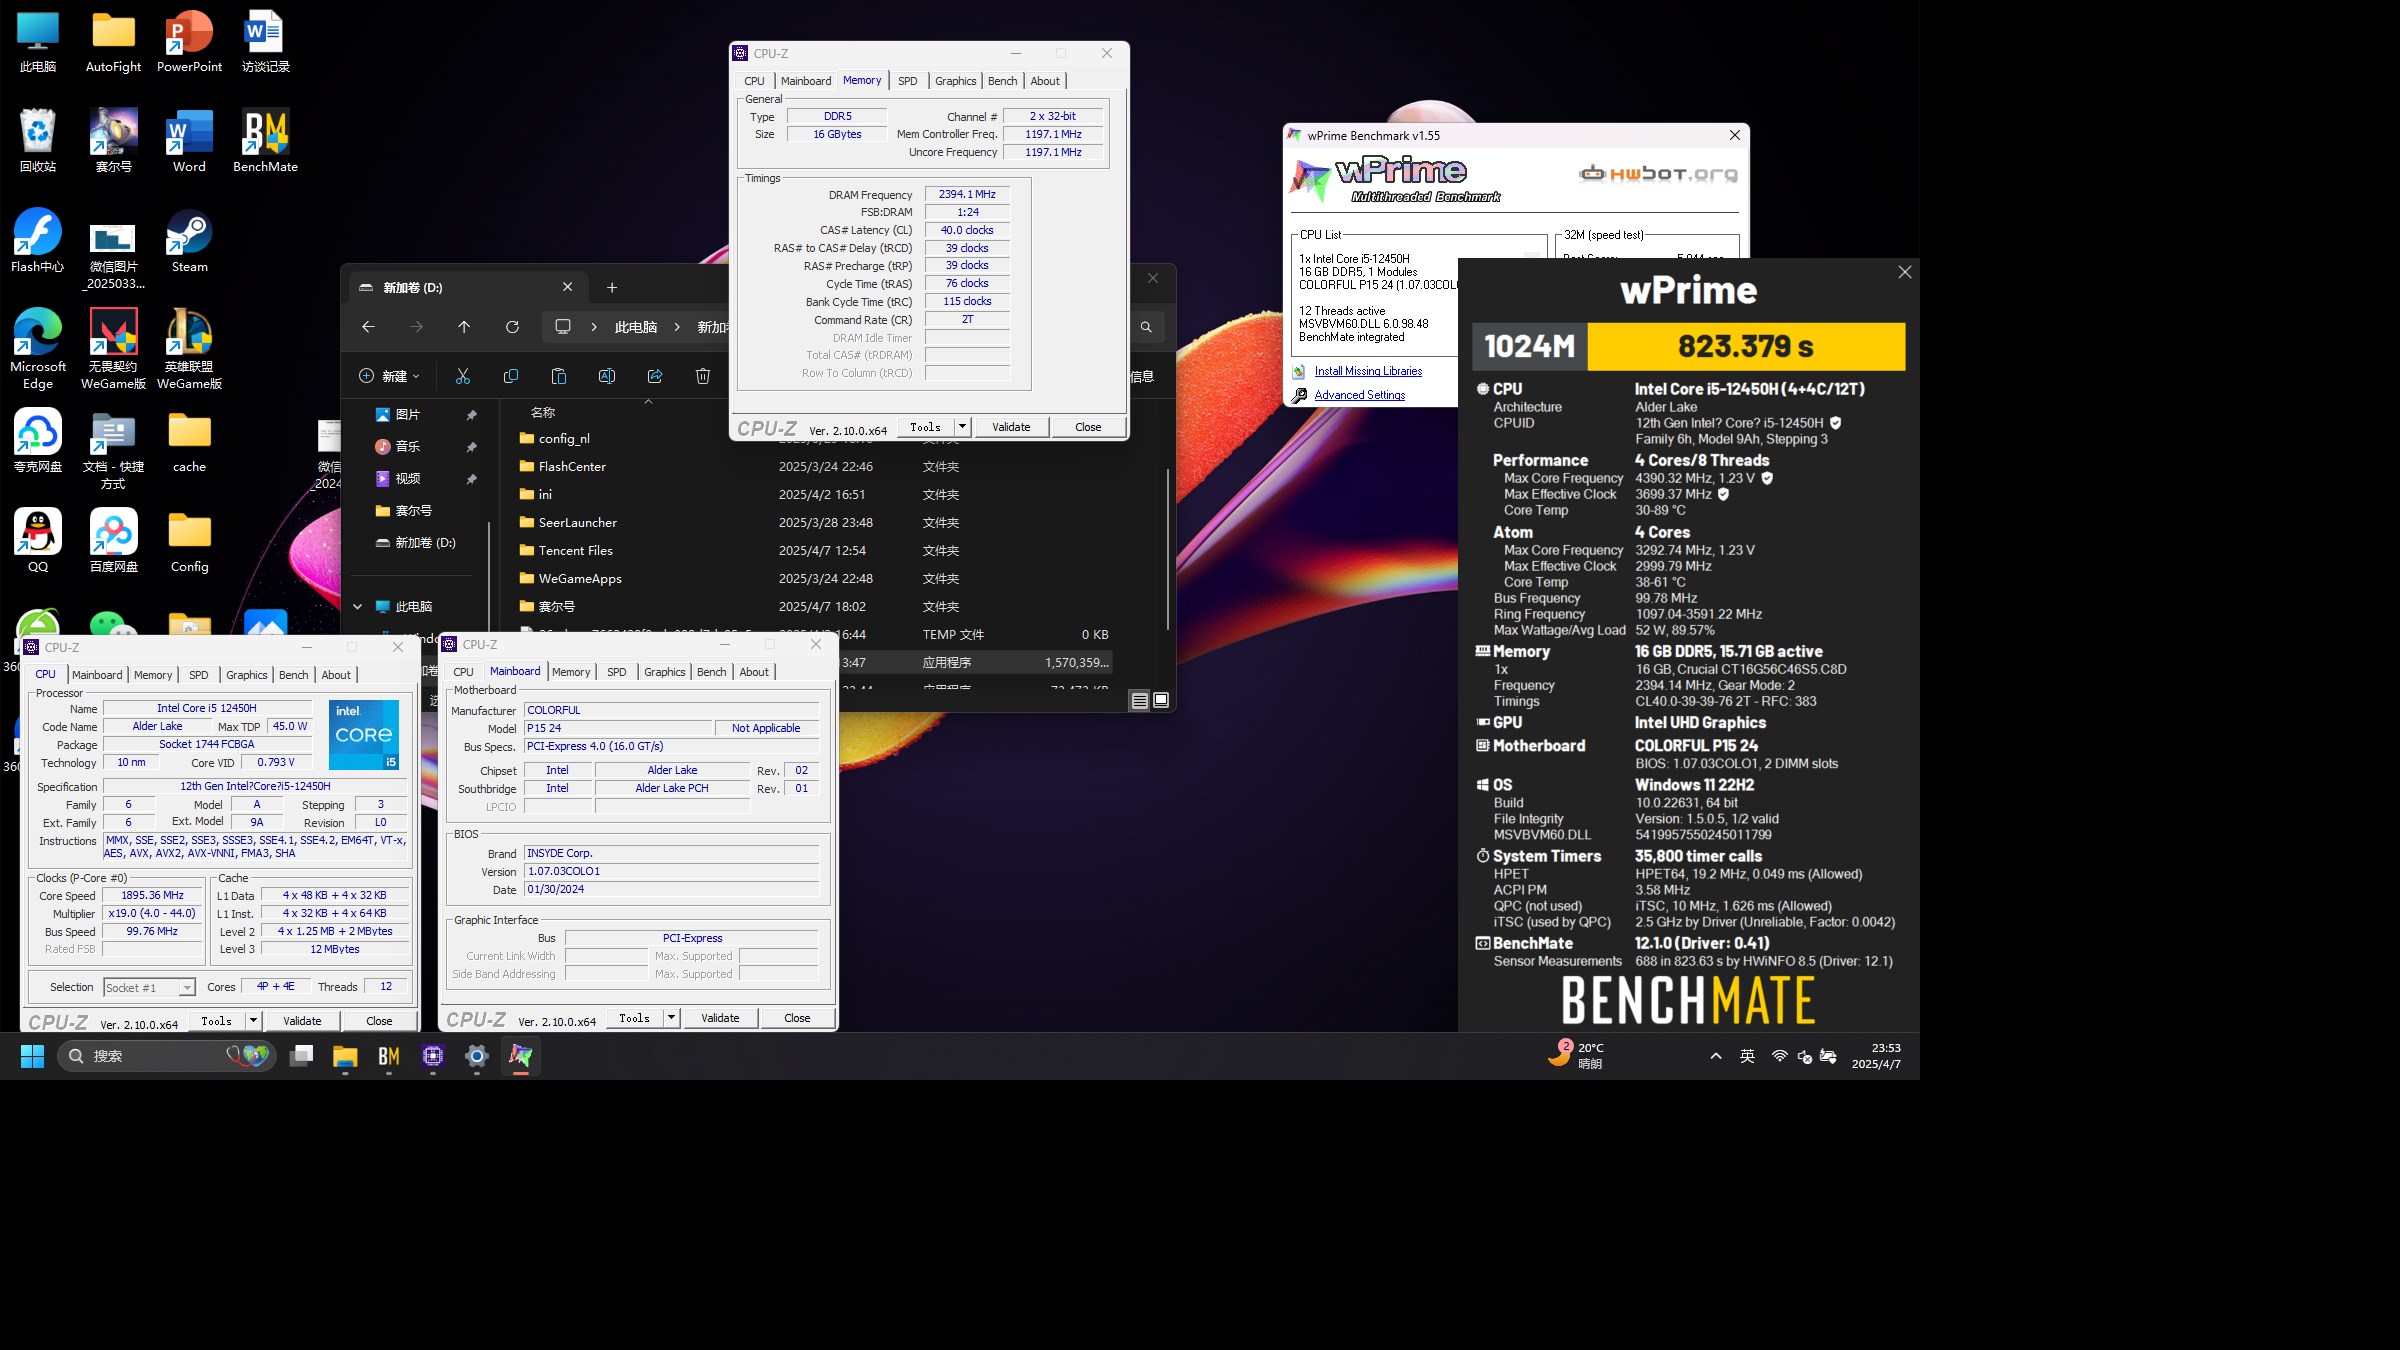The width and height of the screenshot is (2400, 1350).
Task: Show hidden system tray icons
Action: click(1716, 1056)
